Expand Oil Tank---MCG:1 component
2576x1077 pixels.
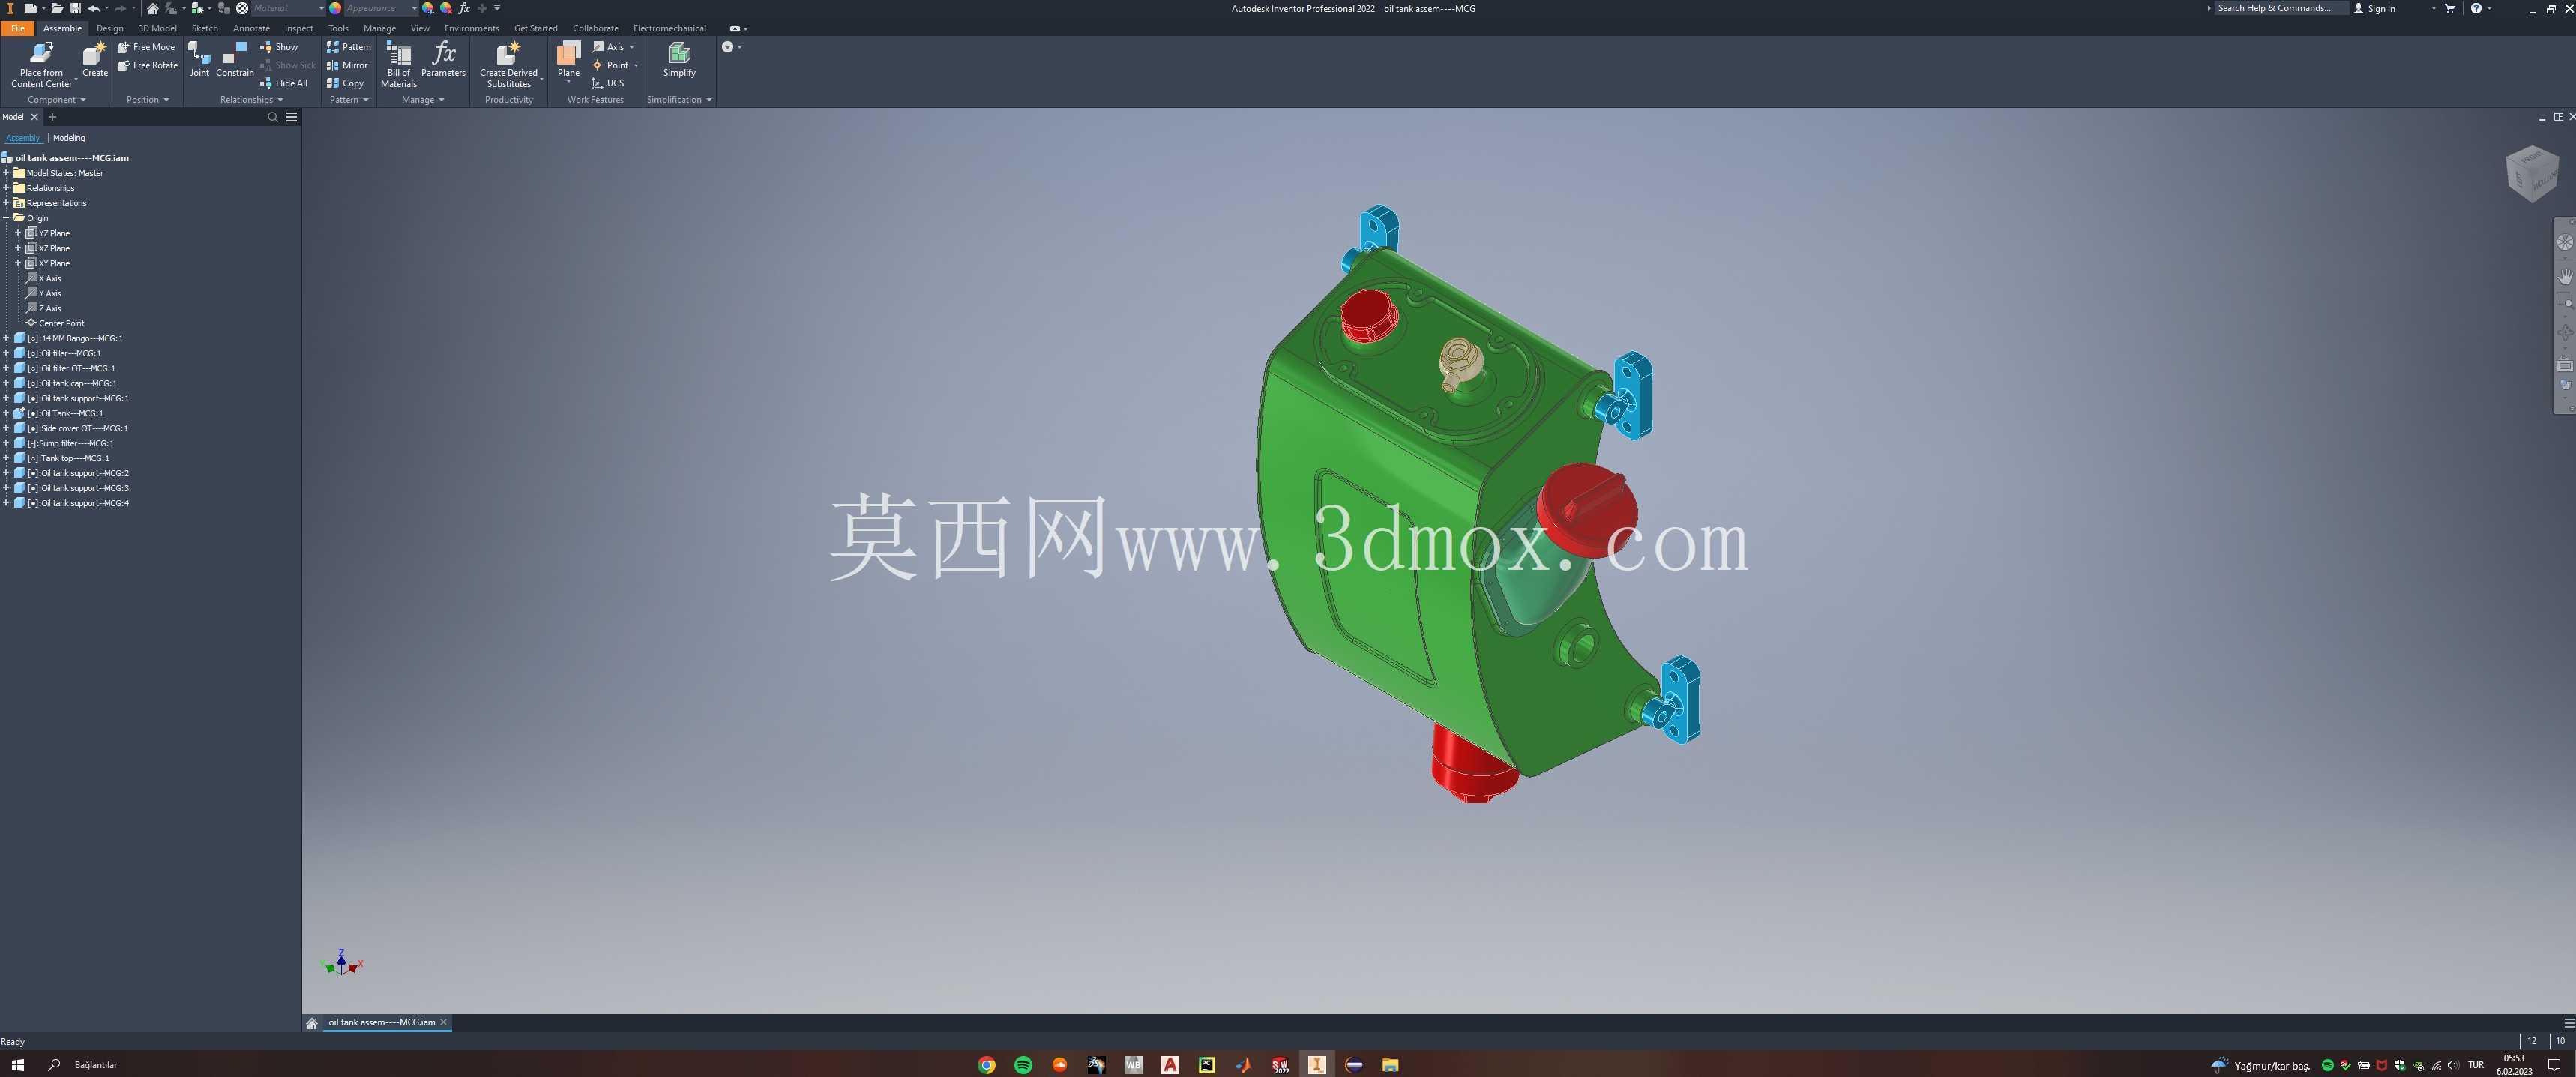[6, 413]
